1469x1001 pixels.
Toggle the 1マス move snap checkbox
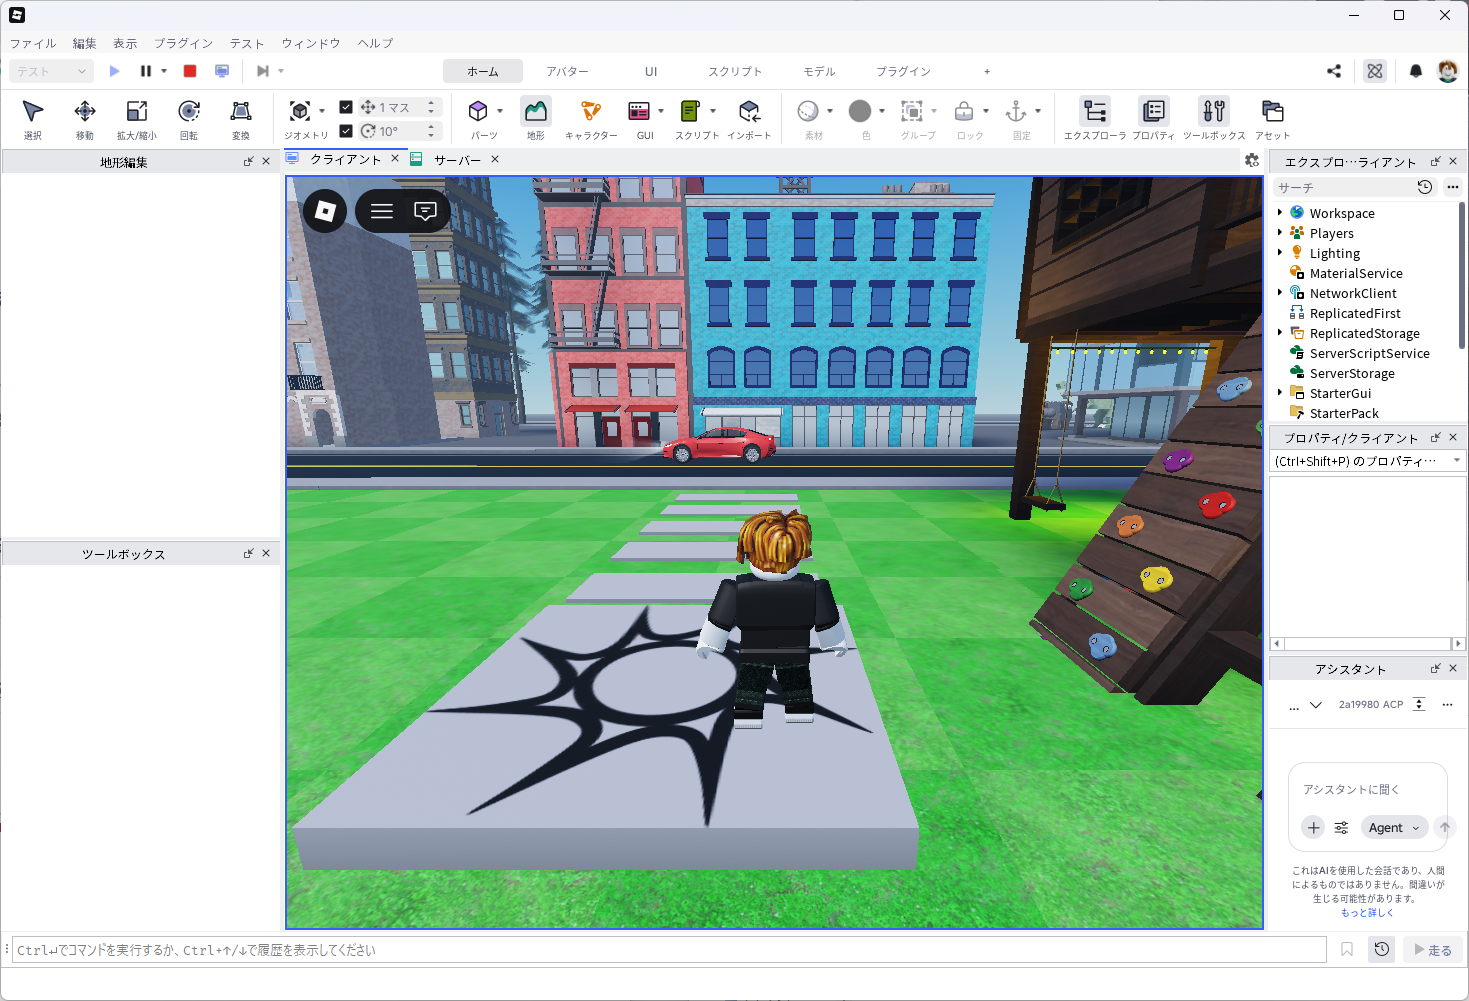[346, 107]
